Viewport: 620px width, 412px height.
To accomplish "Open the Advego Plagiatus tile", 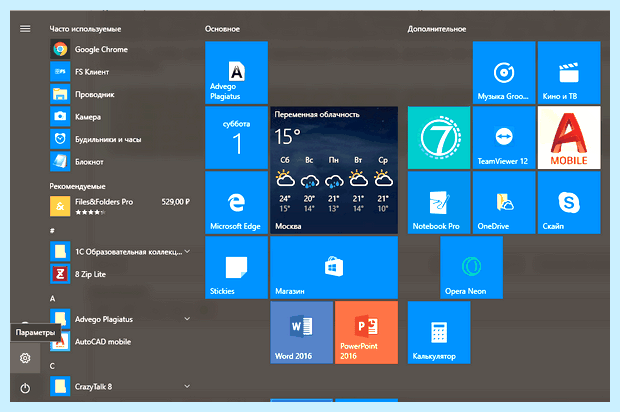I will tap(236, 72).
